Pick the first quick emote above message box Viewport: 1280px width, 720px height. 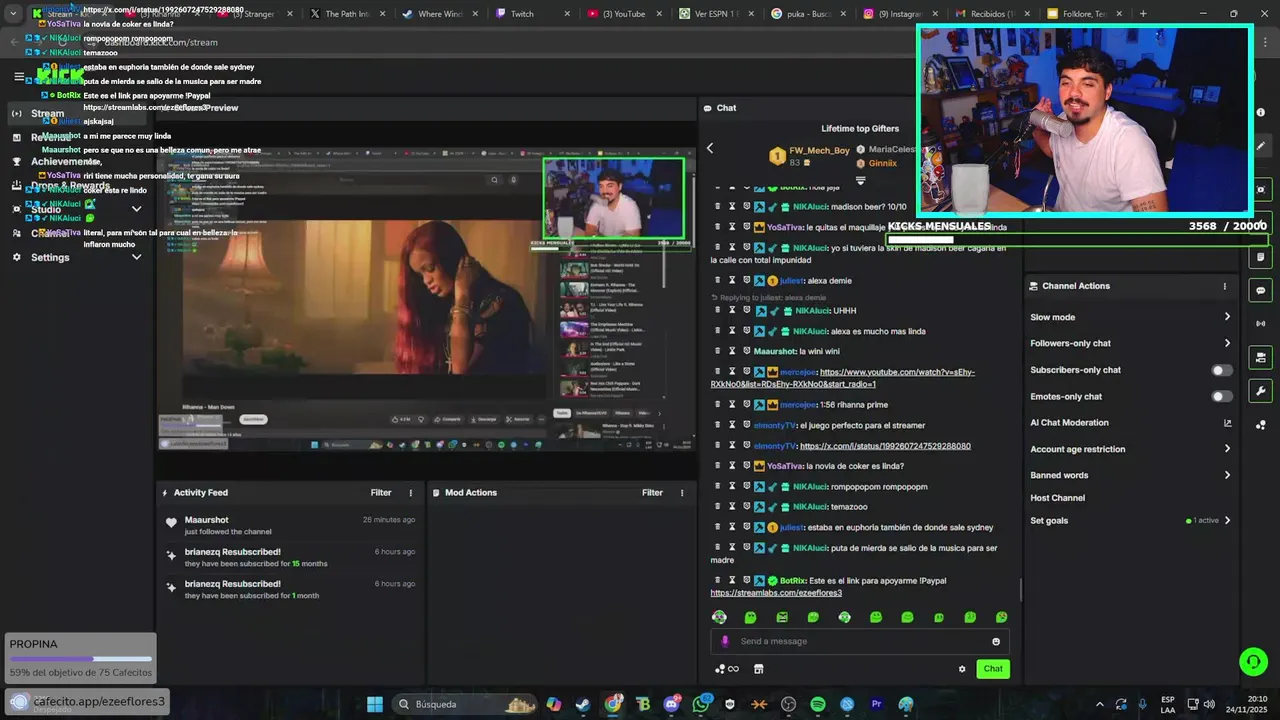coord(719,617)
